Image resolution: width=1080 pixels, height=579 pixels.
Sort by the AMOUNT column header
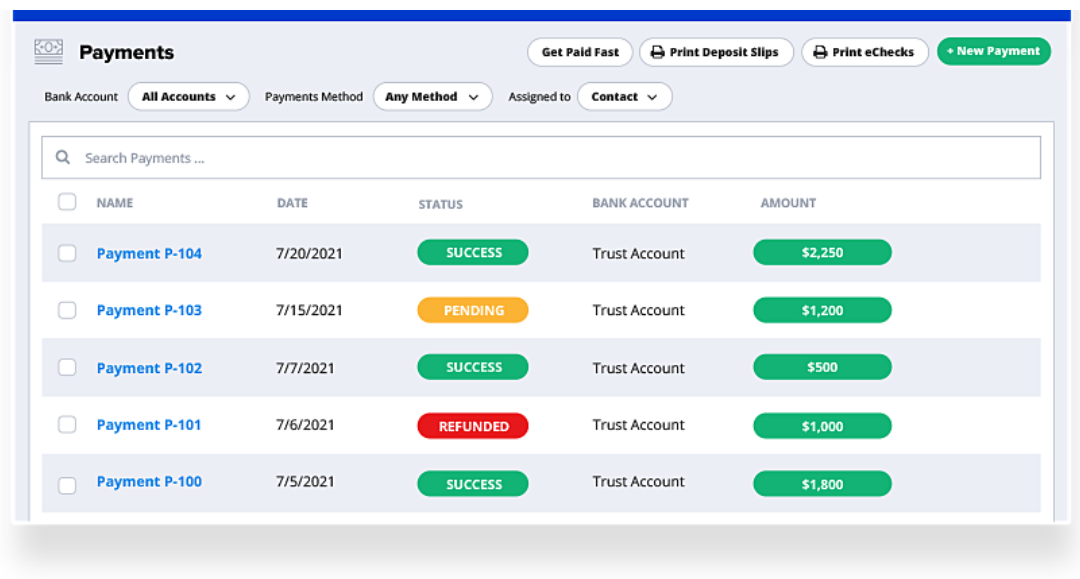coord(788,203)
